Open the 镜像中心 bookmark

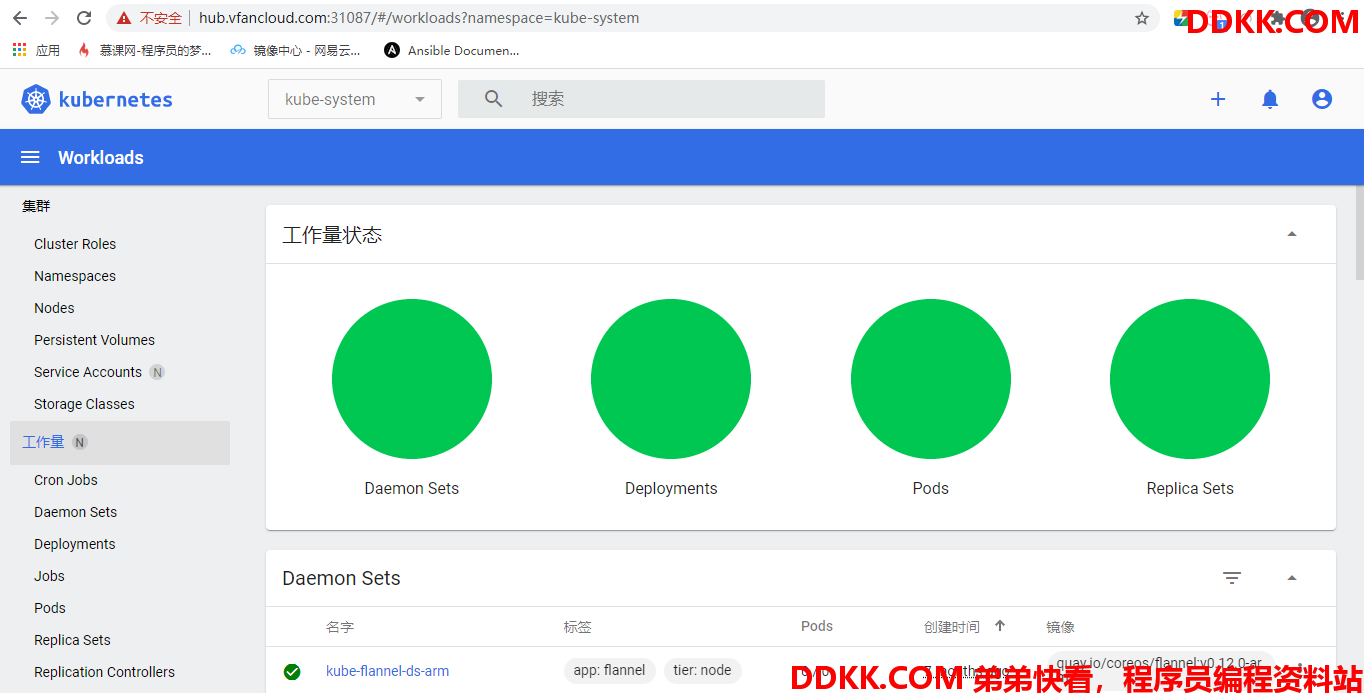click(x=295, y=50)
